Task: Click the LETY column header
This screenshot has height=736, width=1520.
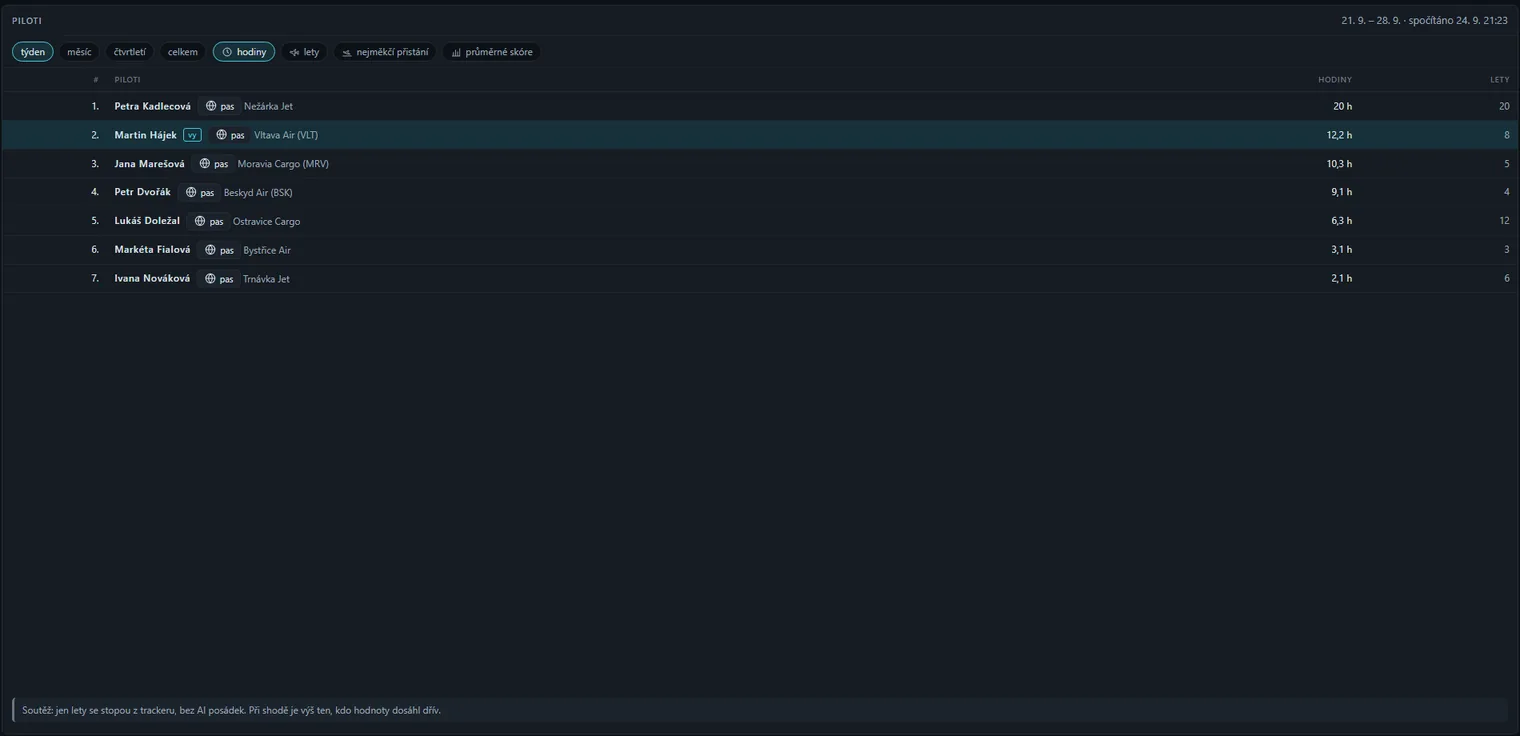Action: [1500, 79]
